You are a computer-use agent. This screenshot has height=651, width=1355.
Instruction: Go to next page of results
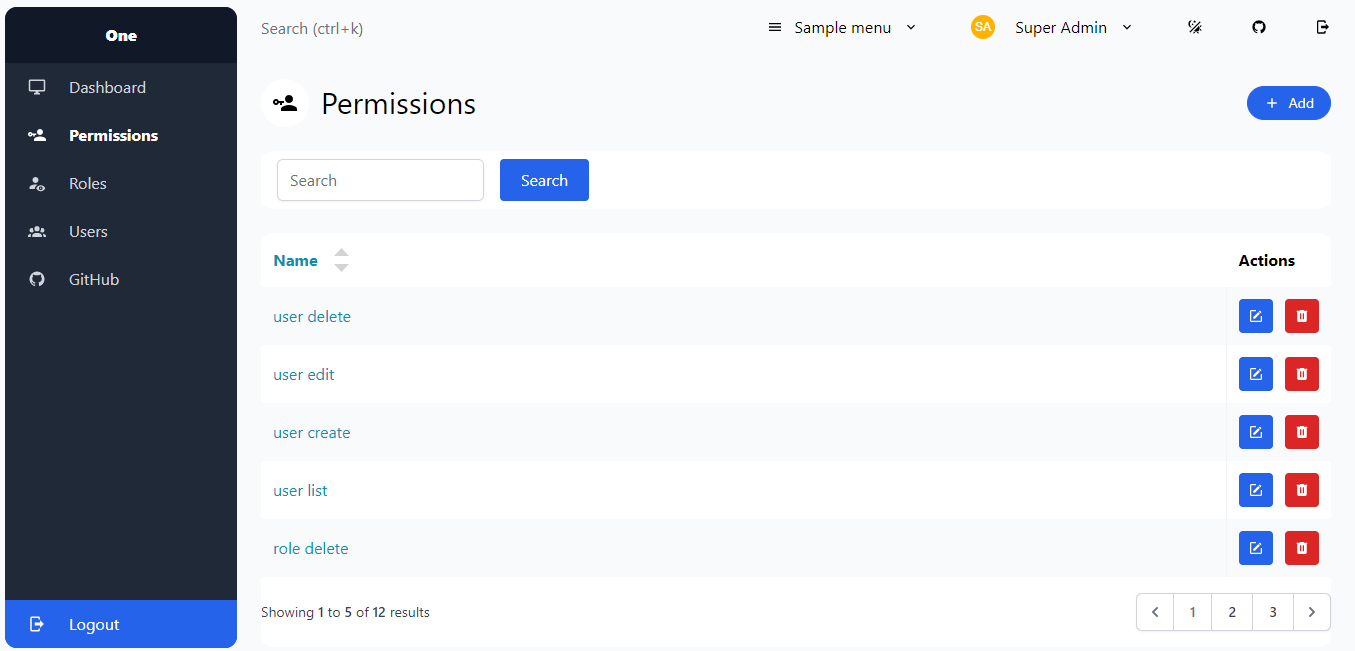[1312, 612]
